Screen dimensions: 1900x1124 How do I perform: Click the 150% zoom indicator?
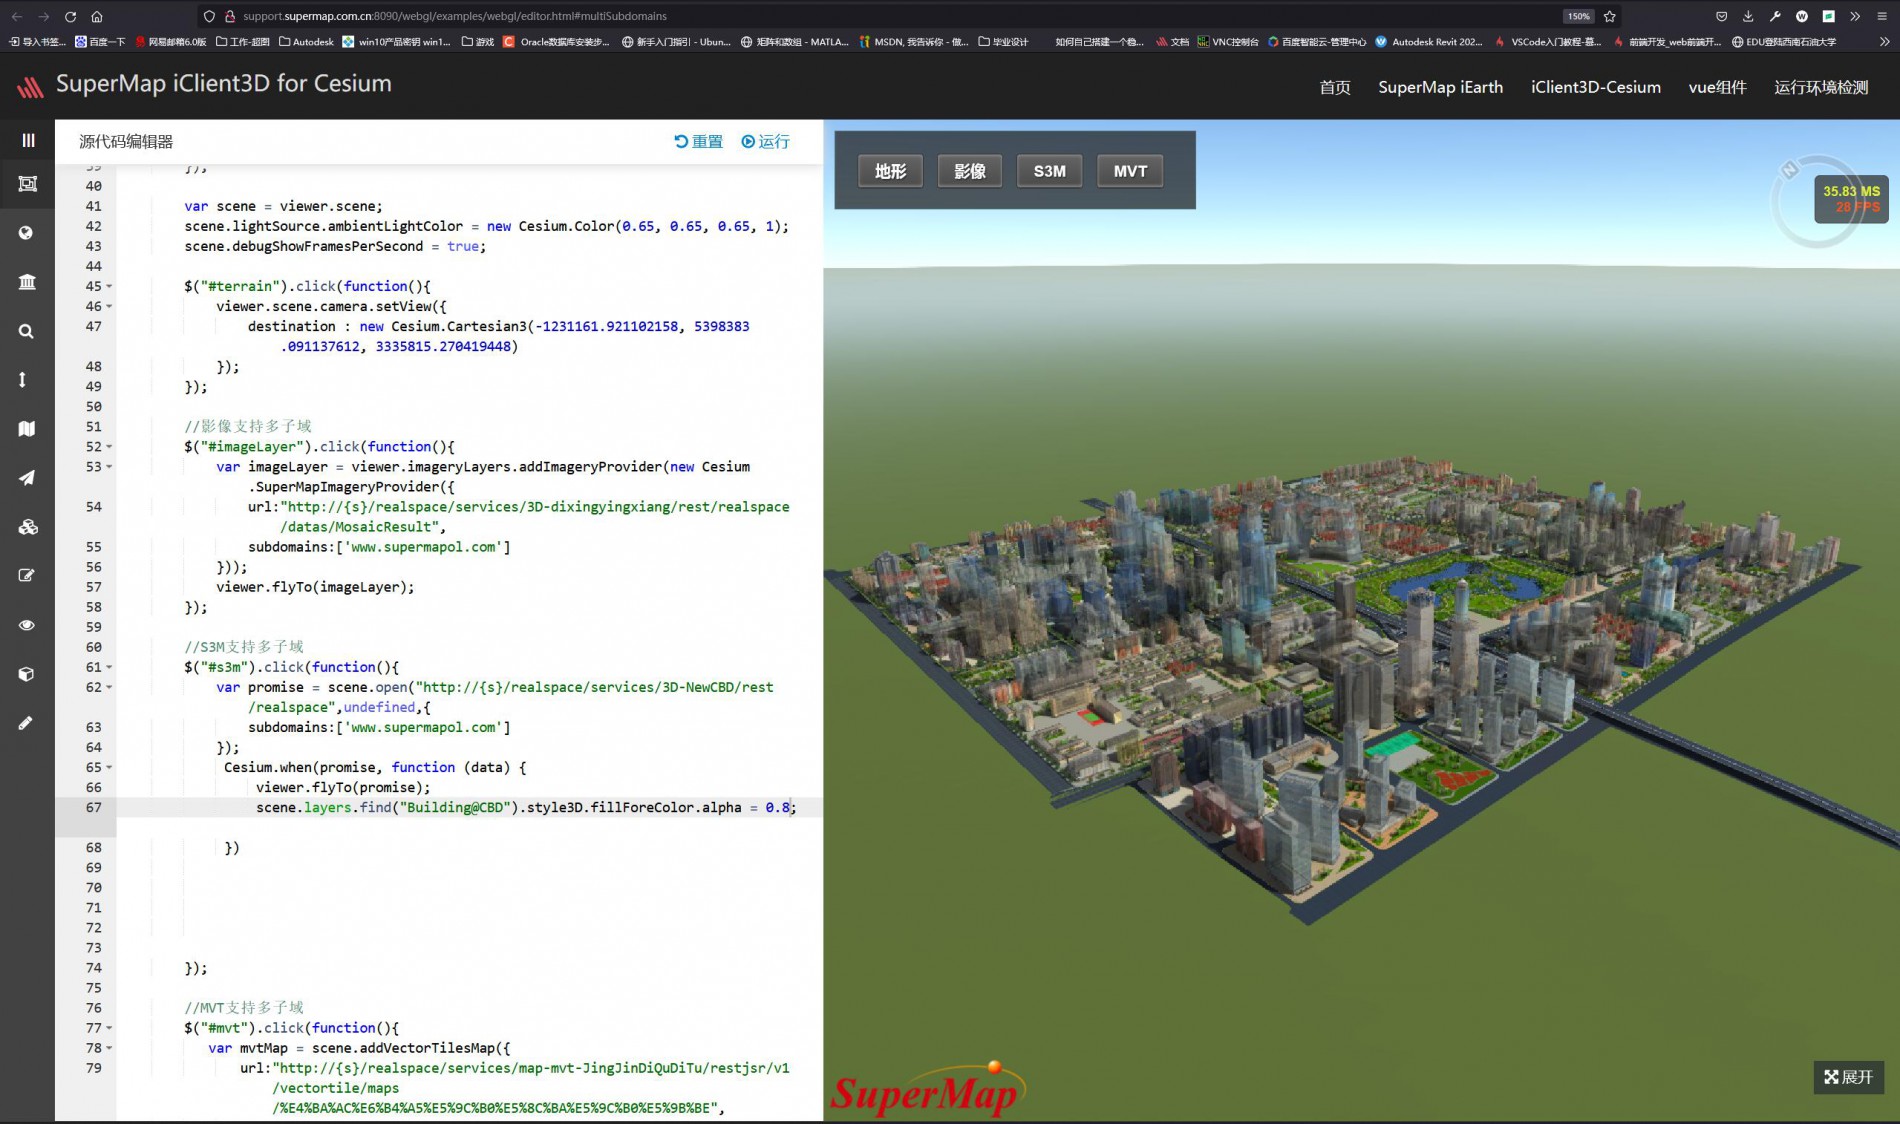[x=1578, y=16]
